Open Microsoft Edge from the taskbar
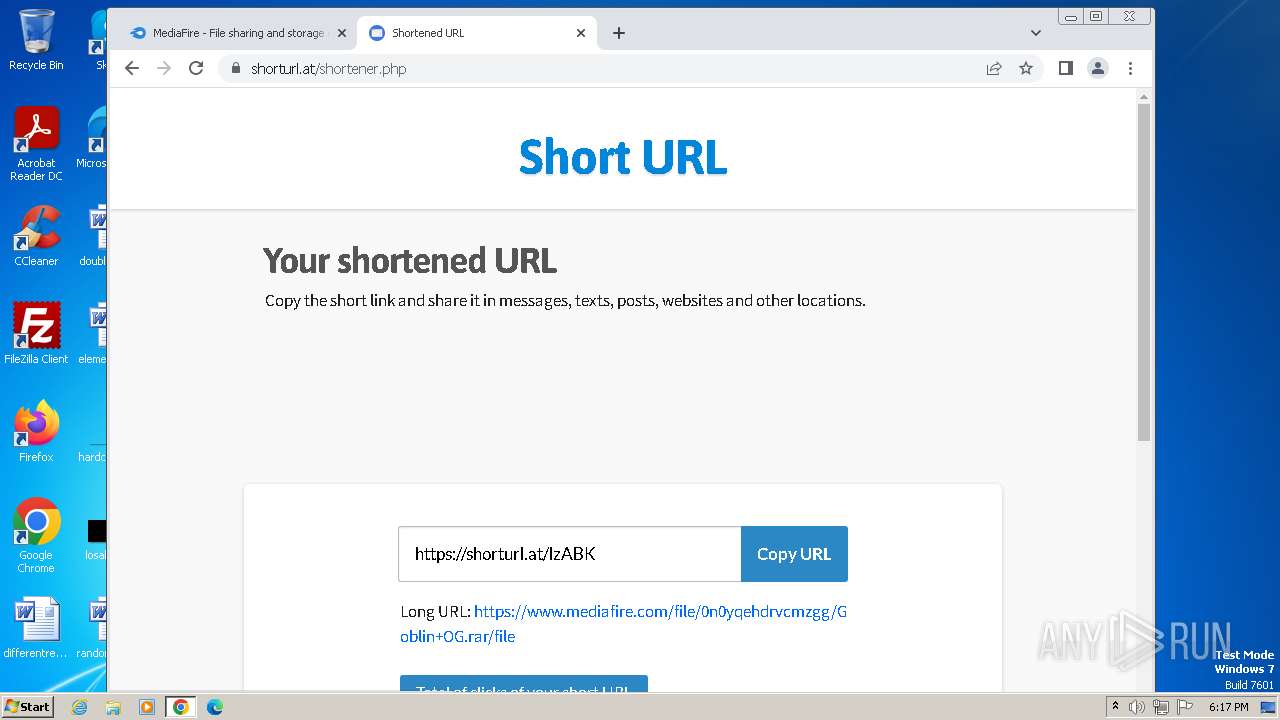Screen dimensions: 1280x720 (x=214, y=707)
